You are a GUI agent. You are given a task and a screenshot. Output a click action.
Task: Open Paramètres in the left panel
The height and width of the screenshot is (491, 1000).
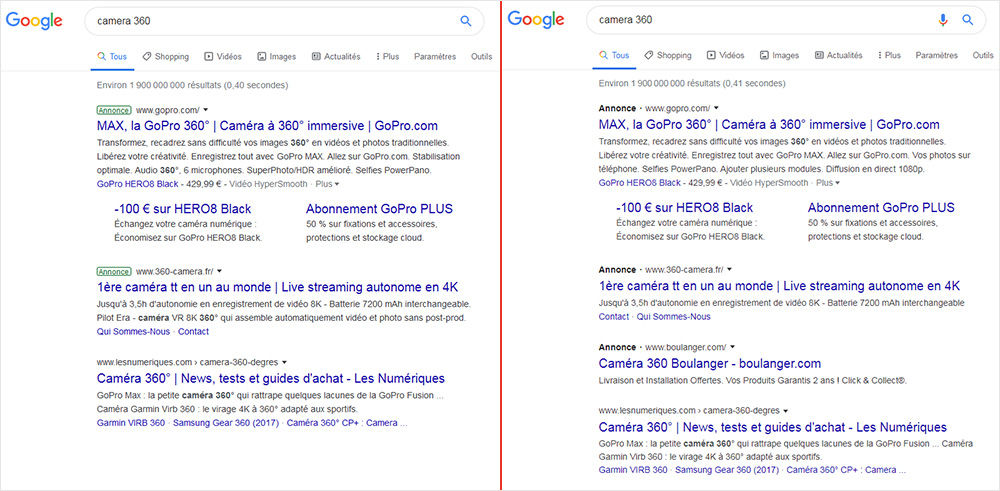tap(435, 56)
